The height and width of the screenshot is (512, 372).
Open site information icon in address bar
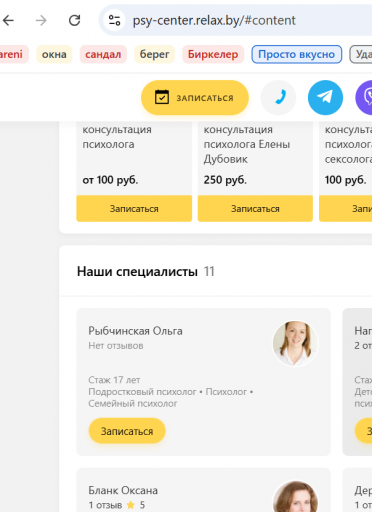114,21
